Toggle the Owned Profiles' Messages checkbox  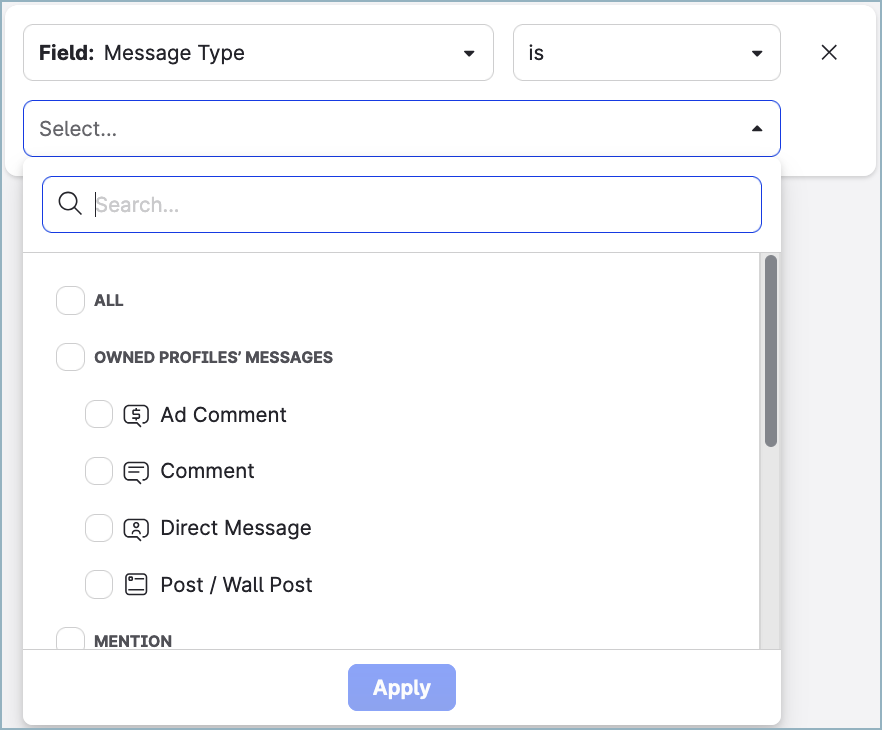pos(70,357)
